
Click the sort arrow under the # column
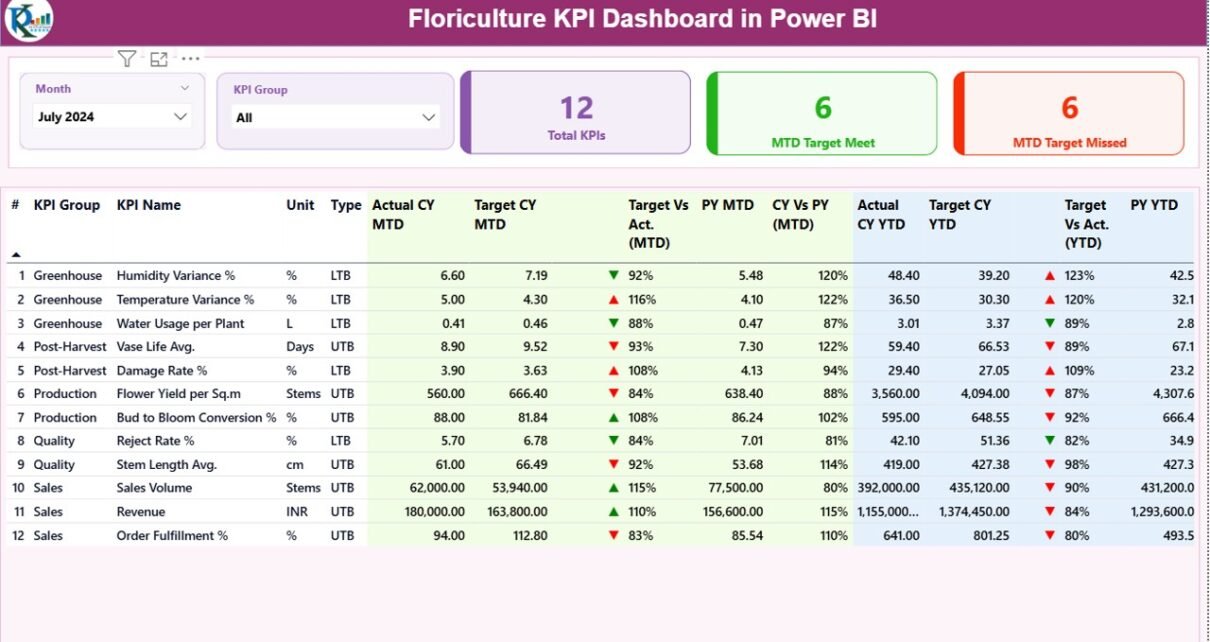(16, 255)
